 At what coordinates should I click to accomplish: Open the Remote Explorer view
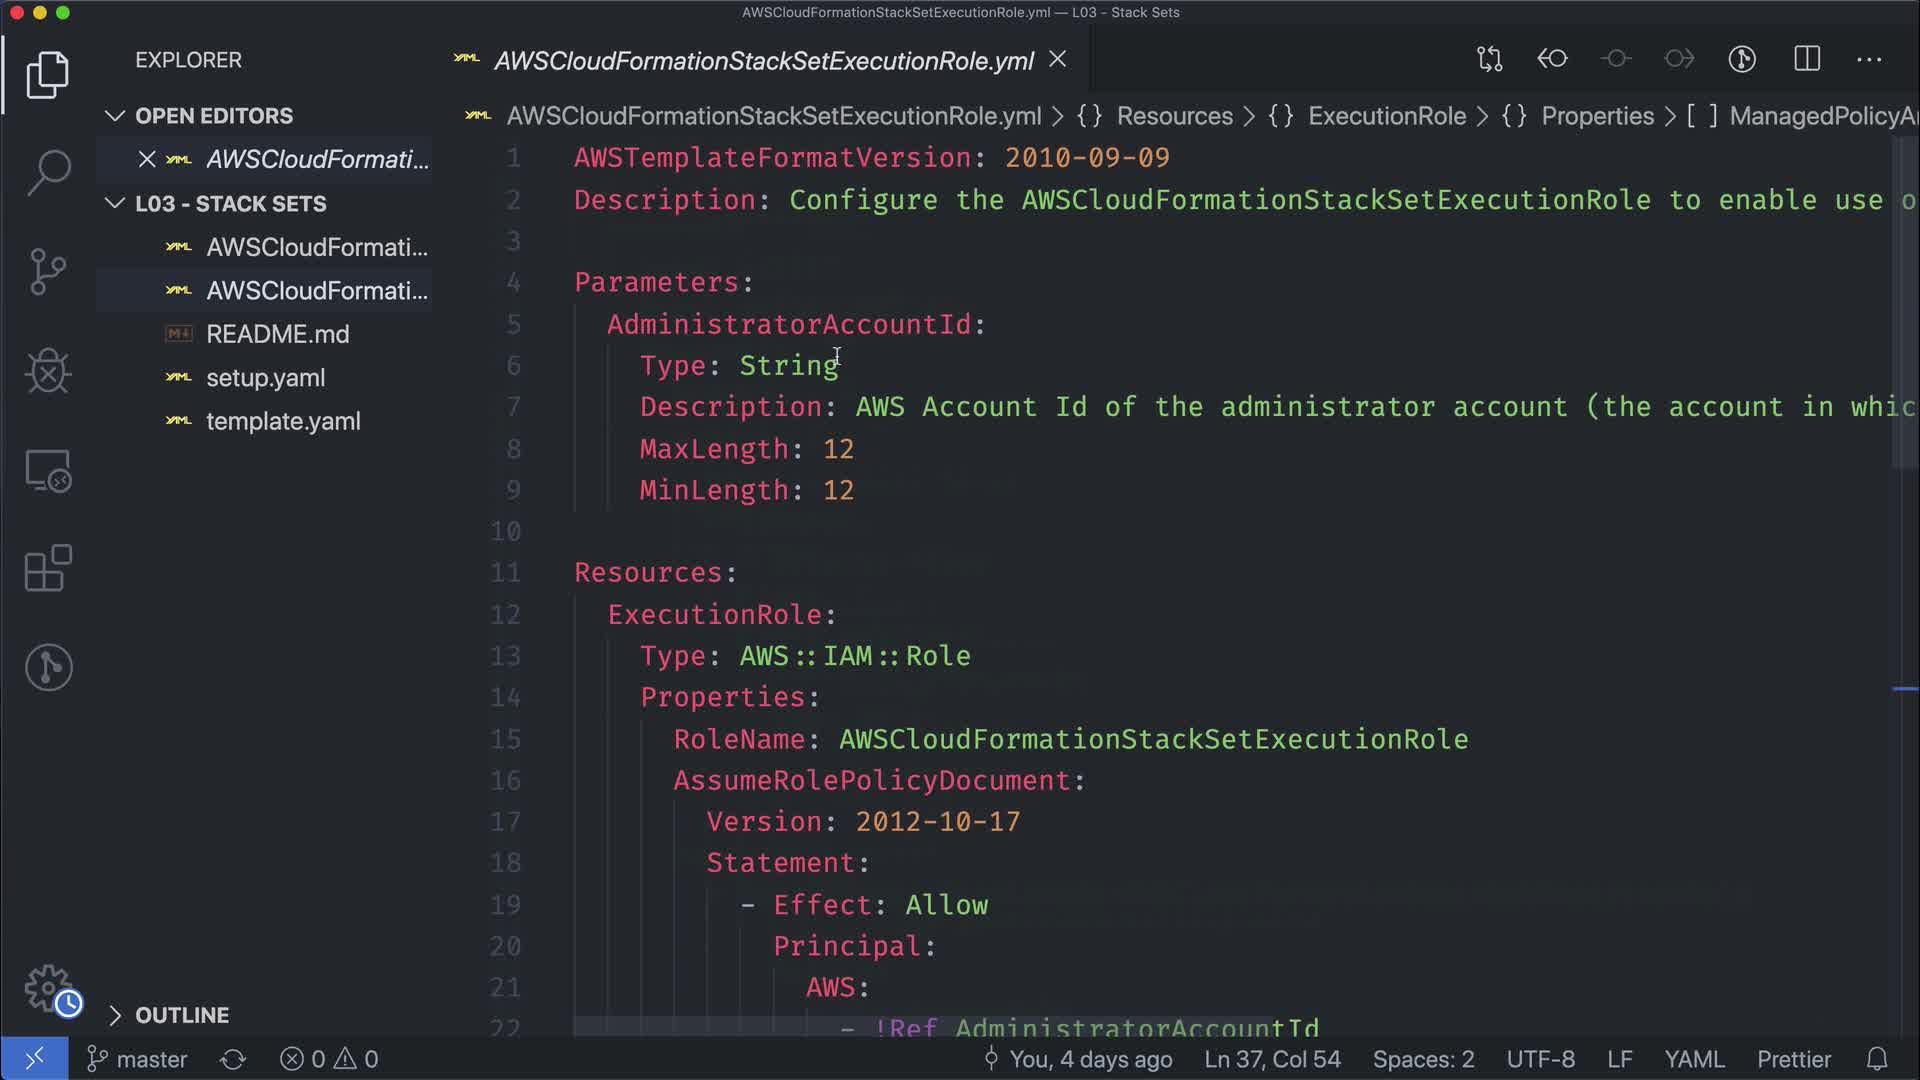[x=47, y=470]
